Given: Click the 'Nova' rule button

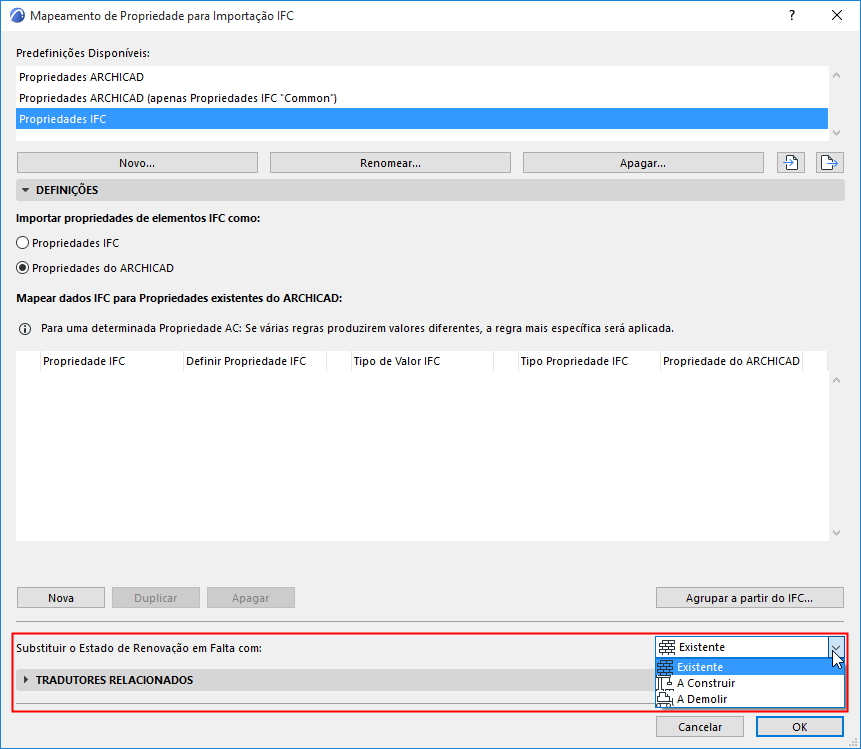Looking at the screenshot, I should click(x=61, y=597).
